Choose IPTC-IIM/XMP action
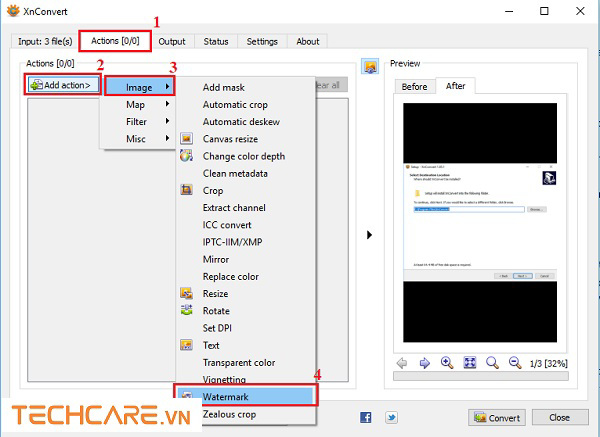This screenshot has height=437, width=600. 246,242
